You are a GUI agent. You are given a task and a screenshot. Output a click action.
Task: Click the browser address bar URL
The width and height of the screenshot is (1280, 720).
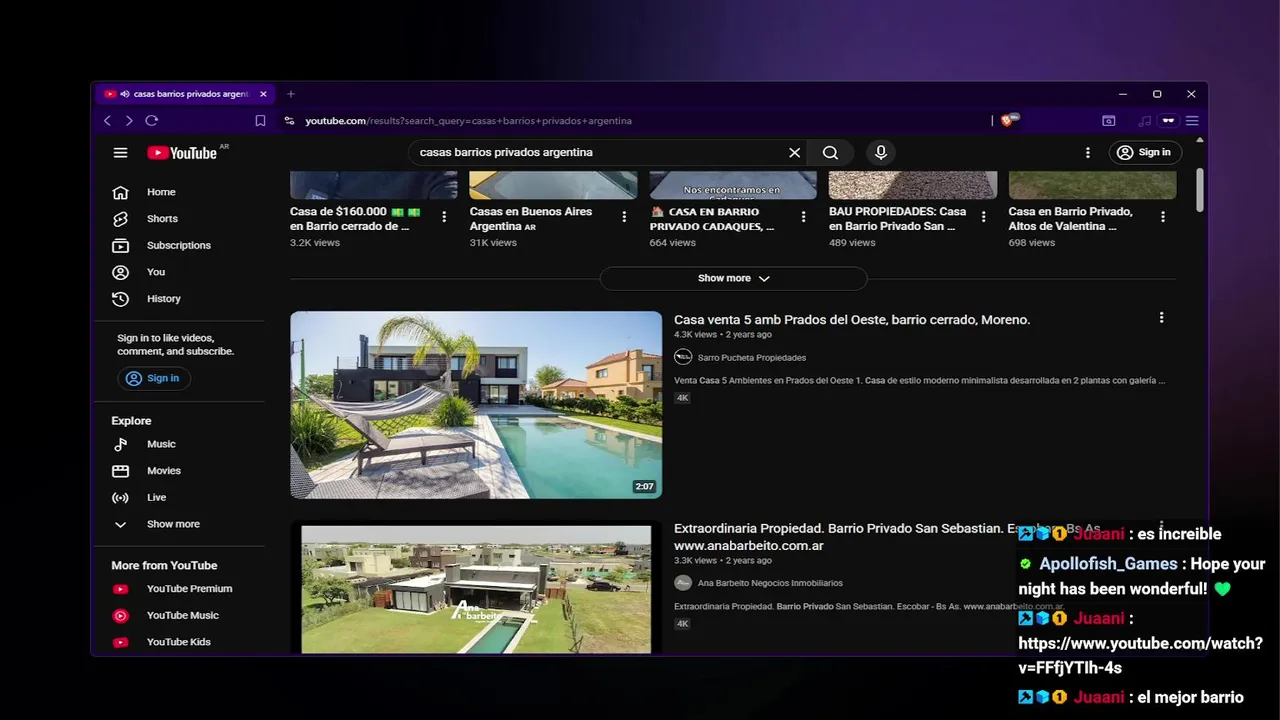(468, 121)
